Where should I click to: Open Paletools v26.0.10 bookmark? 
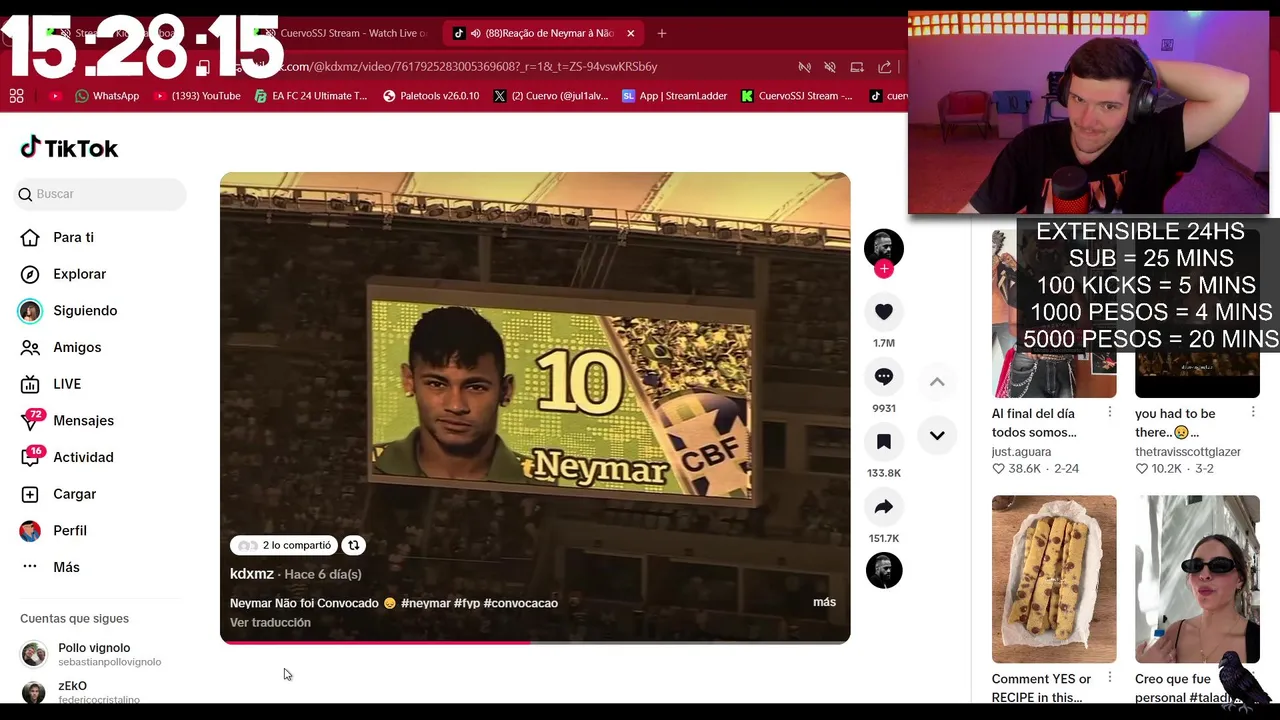(431, 96)
